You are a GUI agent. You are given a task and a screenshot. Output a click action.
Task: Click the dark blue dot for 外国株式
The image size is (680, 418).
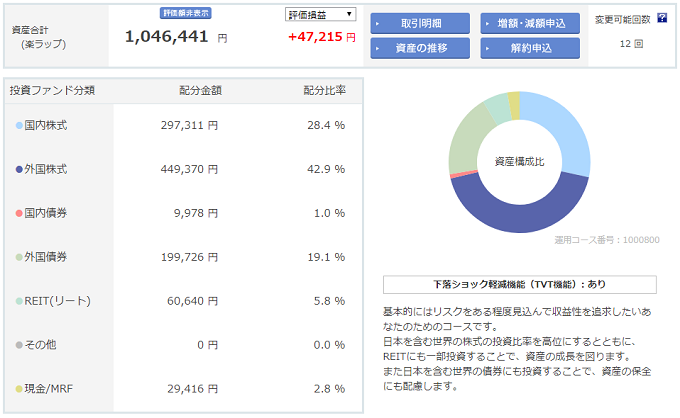(x=19, y=170)
